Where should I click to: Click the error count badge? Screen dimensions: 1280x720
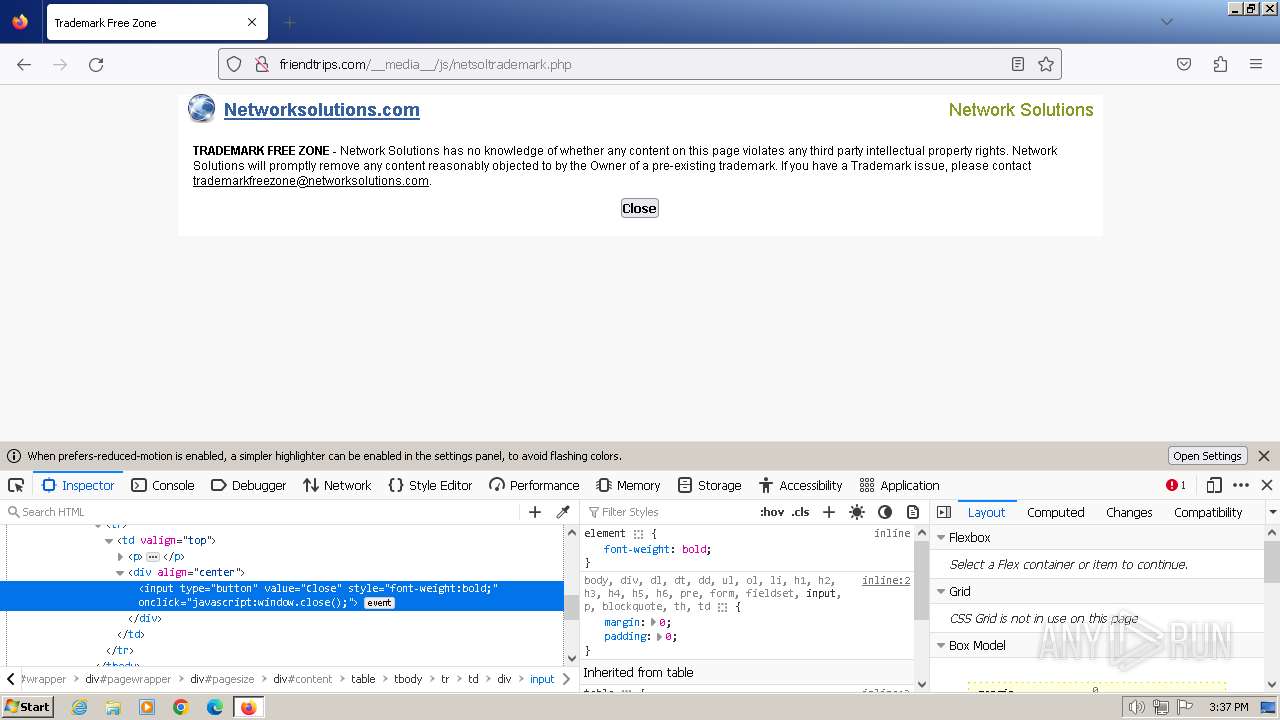[1176, 485]
